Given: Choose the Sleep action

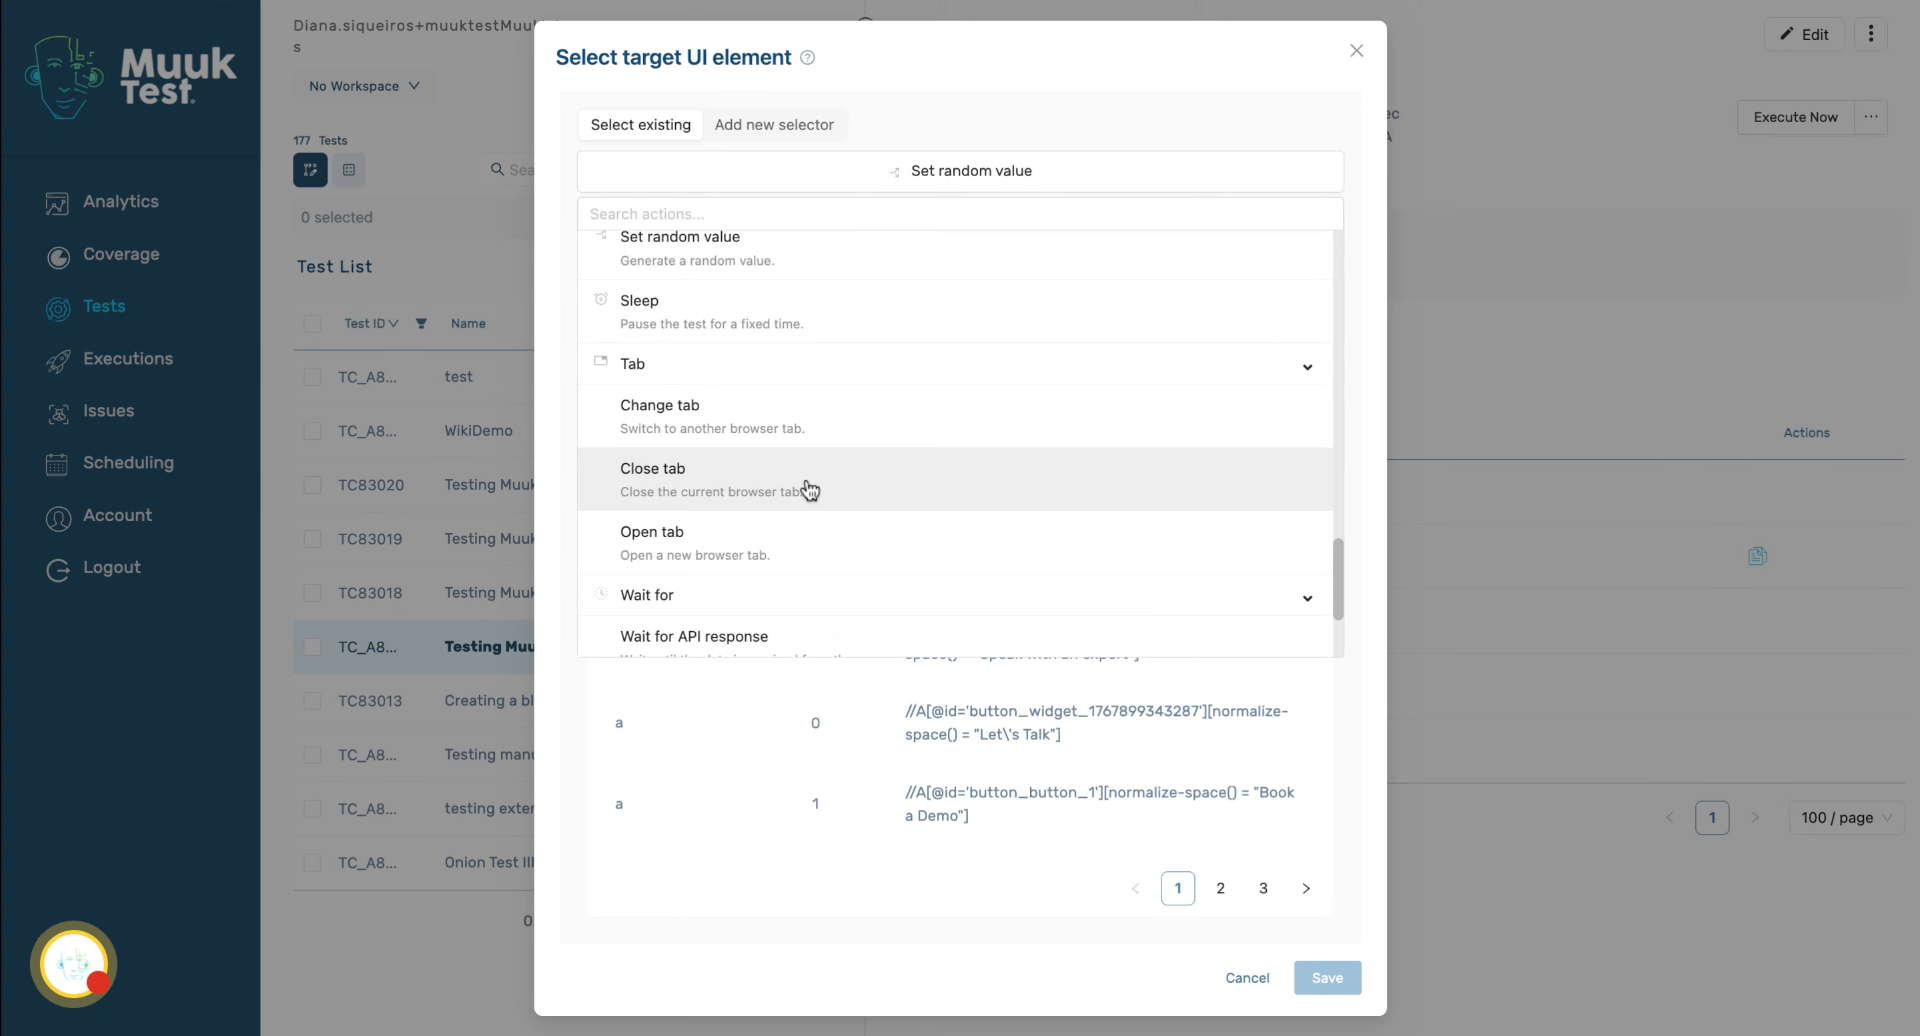Looking at the screenshot, I should [955, 311].
